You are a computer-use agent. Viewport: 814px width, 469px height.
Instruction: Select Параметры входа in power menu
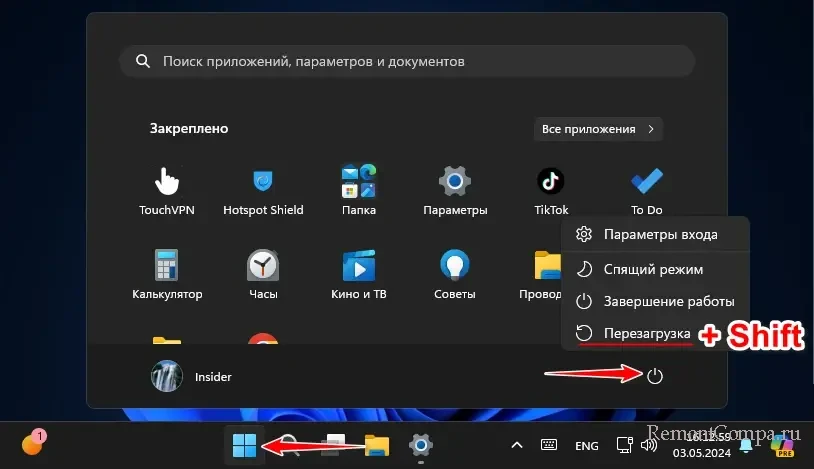coord(659,235)
